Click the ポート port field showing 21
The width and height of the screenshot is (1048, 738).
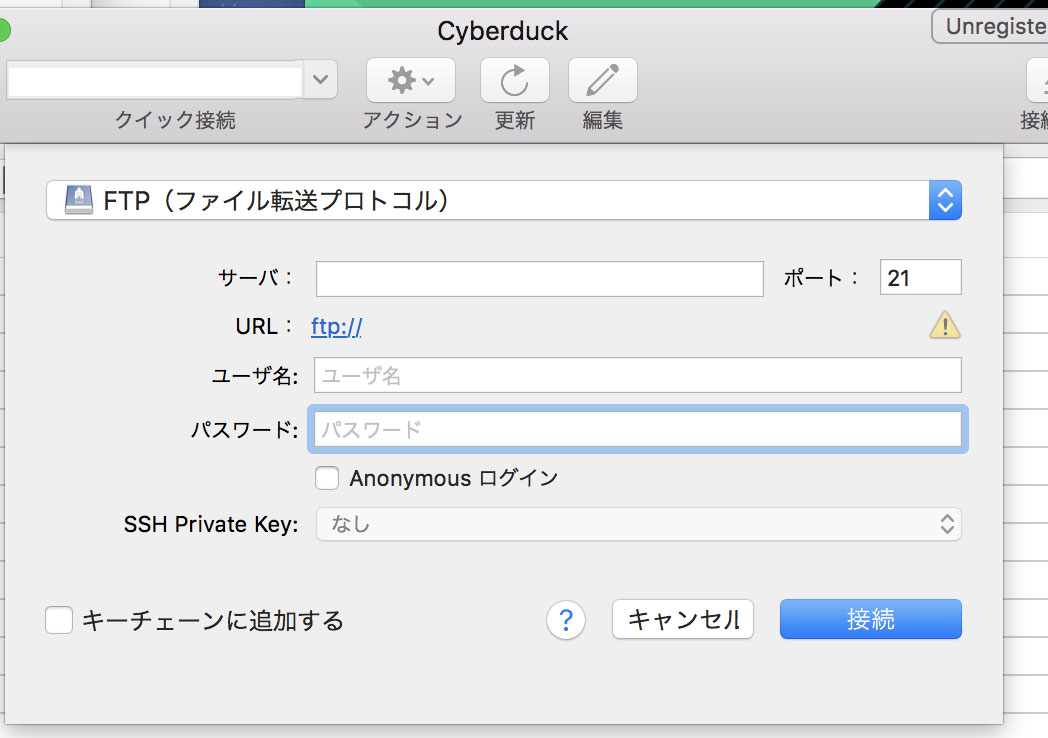(x=920, y=277)
